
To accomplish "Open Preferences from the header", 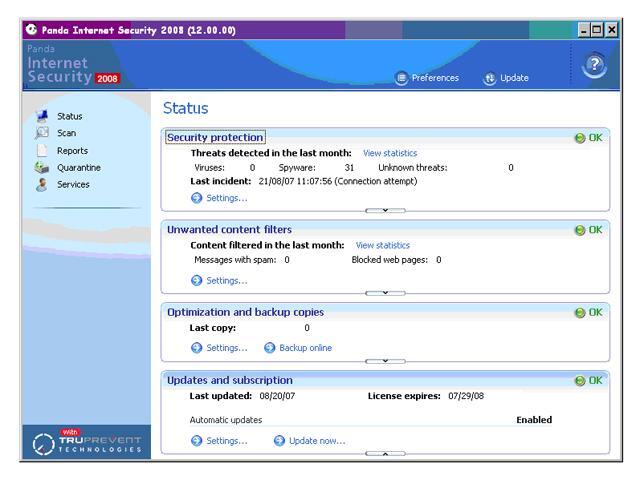I will [x=435, y=78].
